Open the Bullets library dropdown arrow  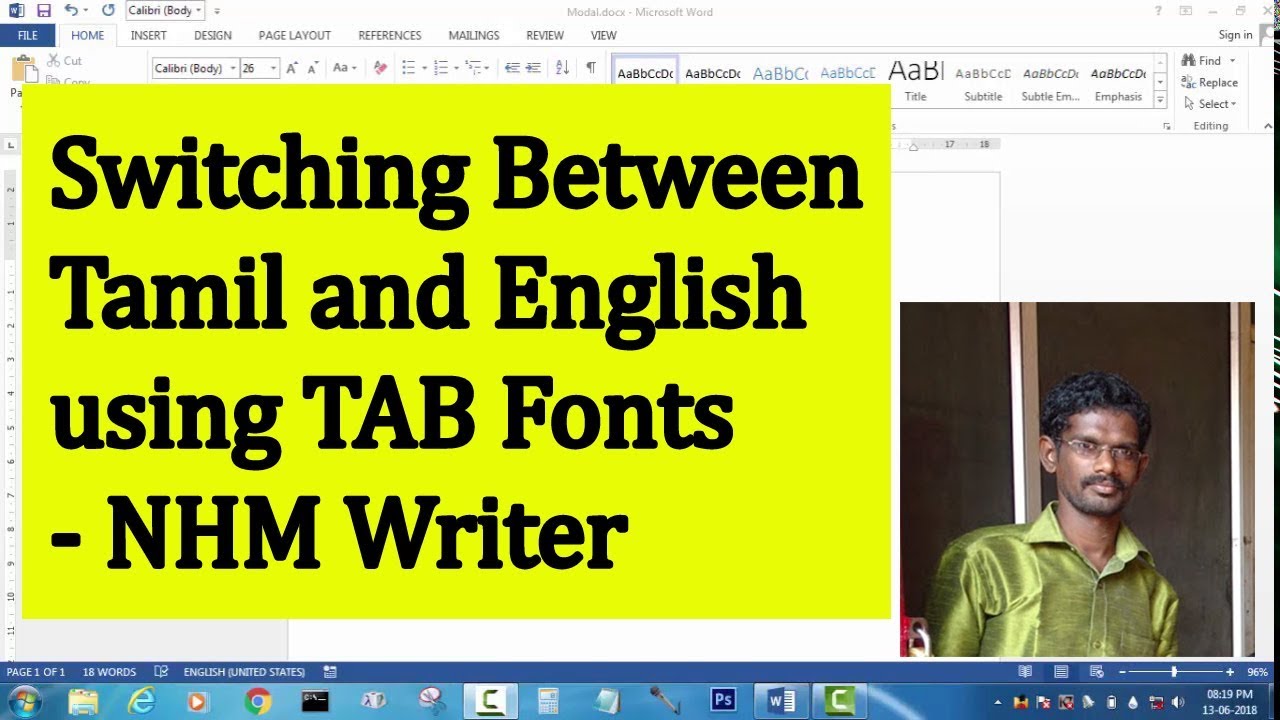[x=424, y=68]
